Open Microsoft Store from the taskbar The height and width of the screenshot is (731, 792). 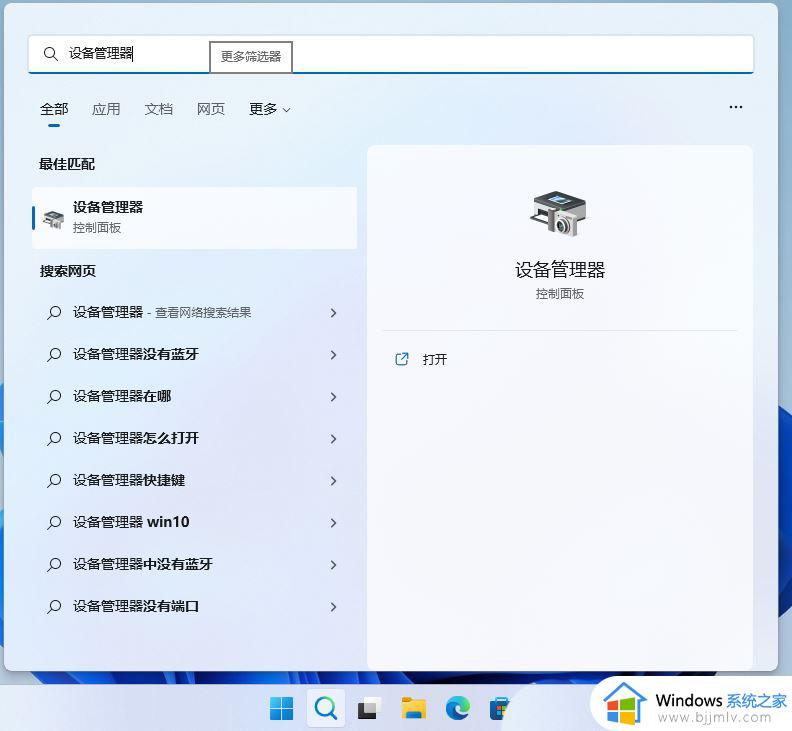(500, 708)
